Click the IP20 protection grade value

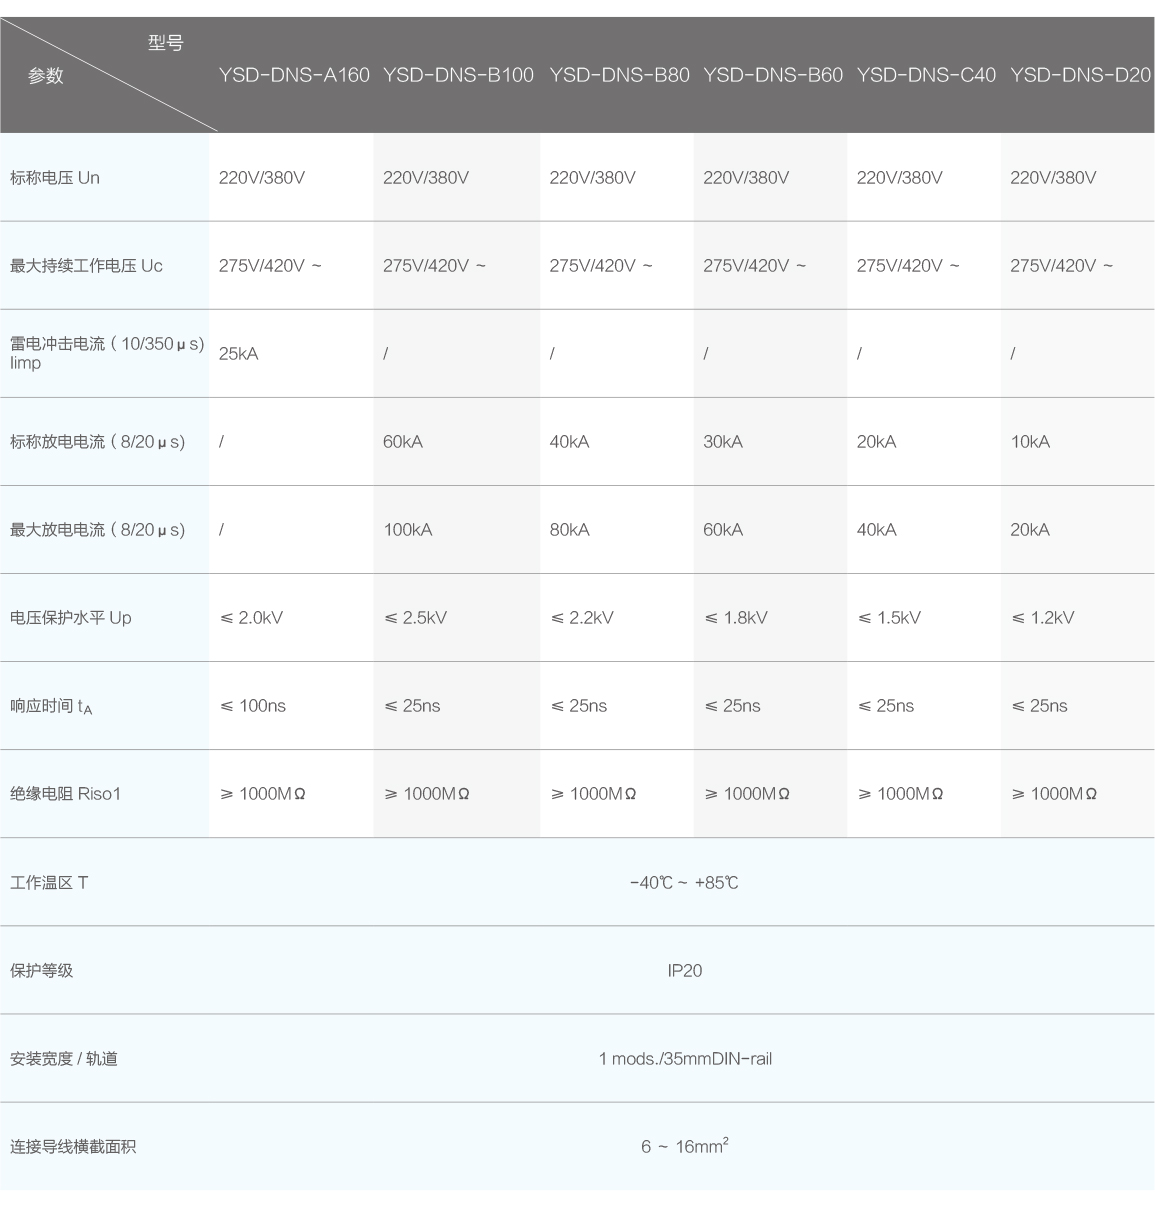(684, 971)
